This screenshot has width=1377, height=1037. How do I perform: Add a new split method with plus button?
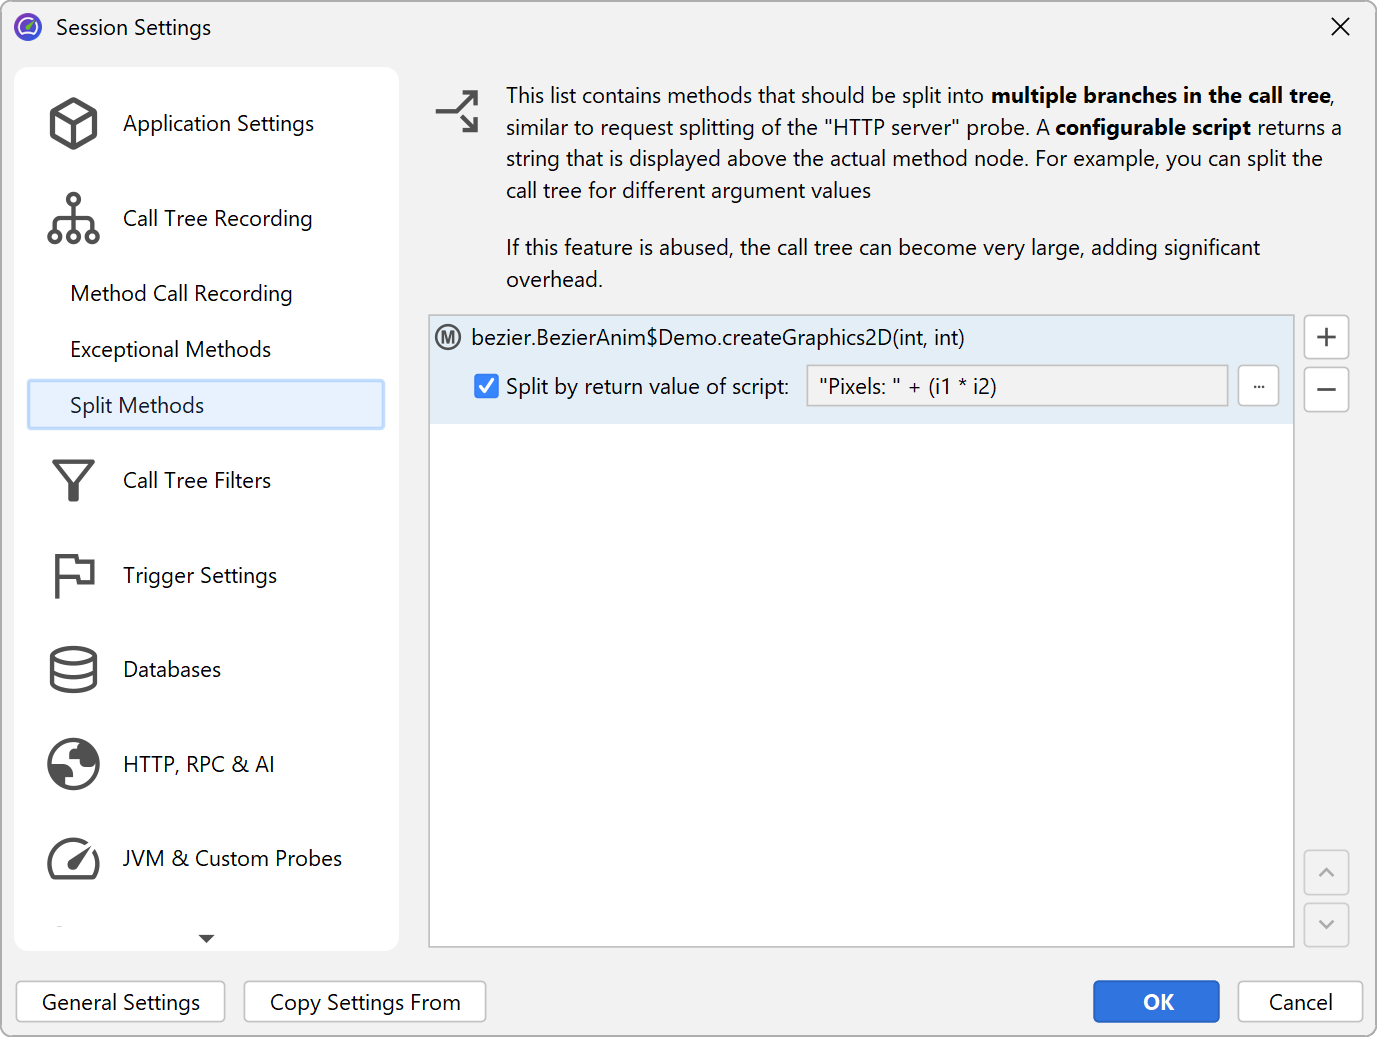tap(1326, 338)
